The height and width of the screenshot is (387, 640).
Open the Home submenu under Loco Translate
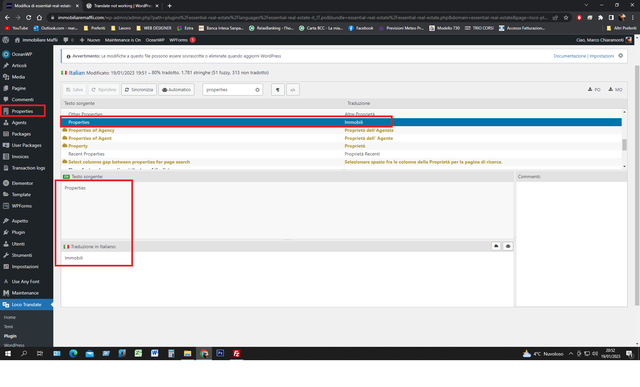click(10, 317)
